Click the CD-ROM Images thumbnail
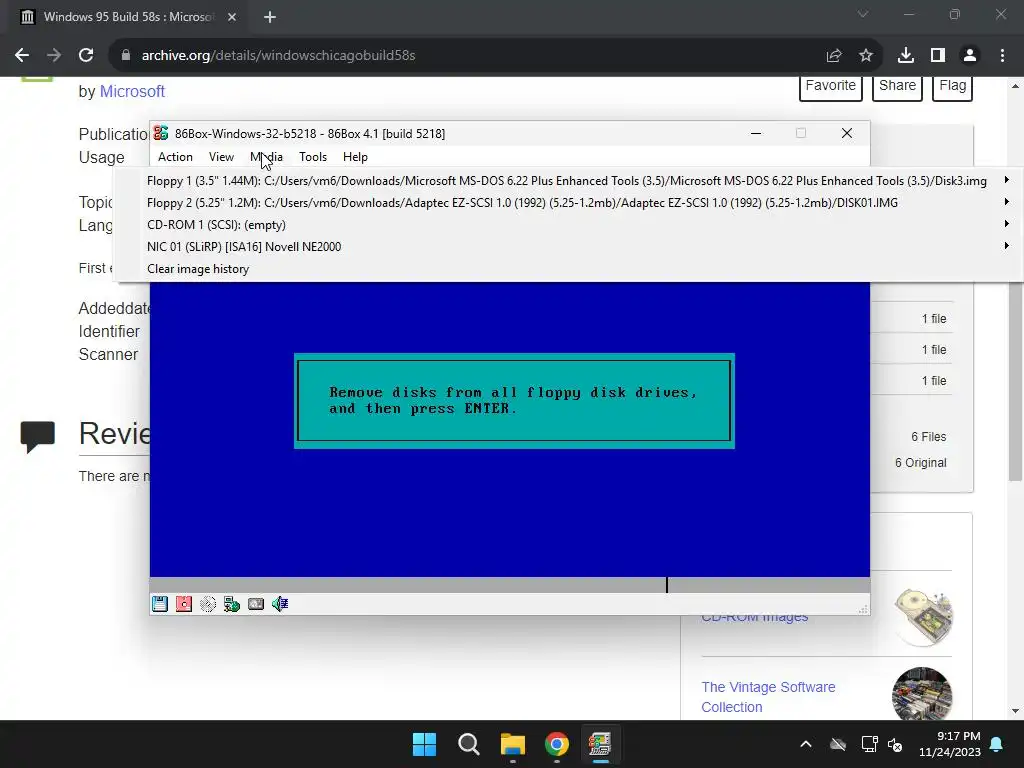Screen dimensions: 1024x768 923,617
